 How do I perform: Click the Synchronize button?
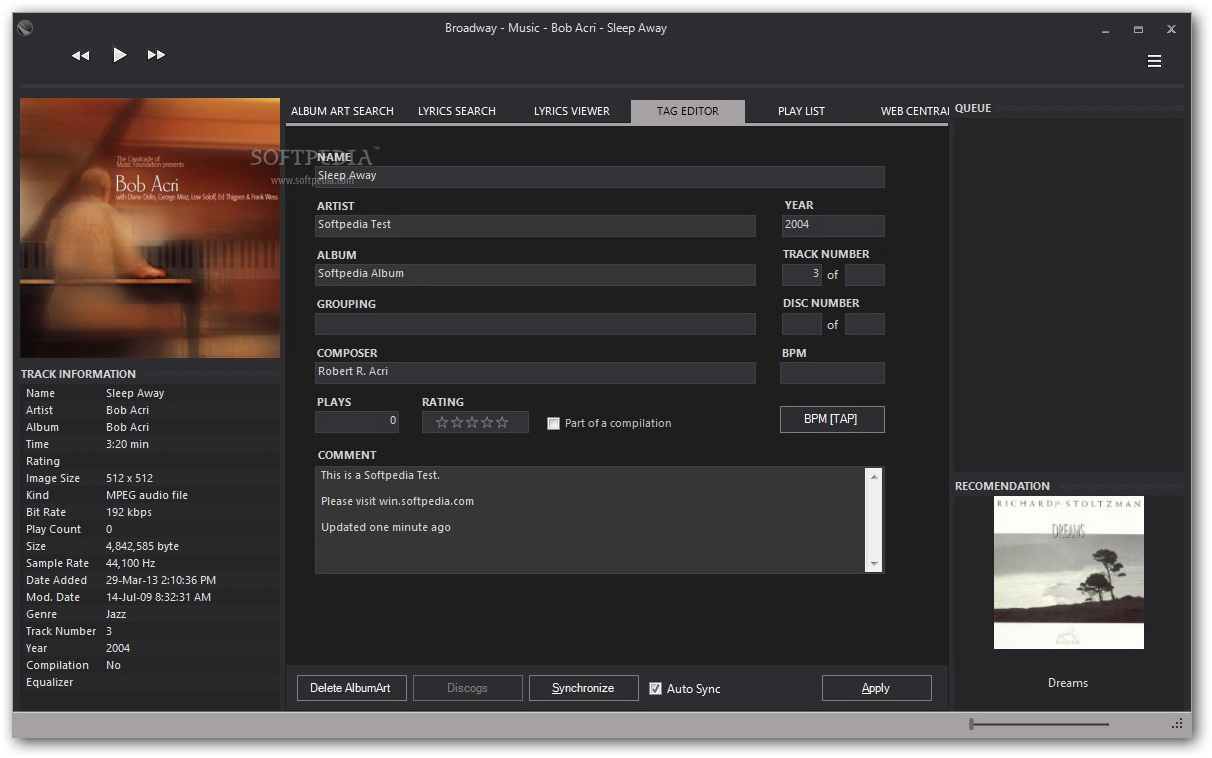(583, 688)
